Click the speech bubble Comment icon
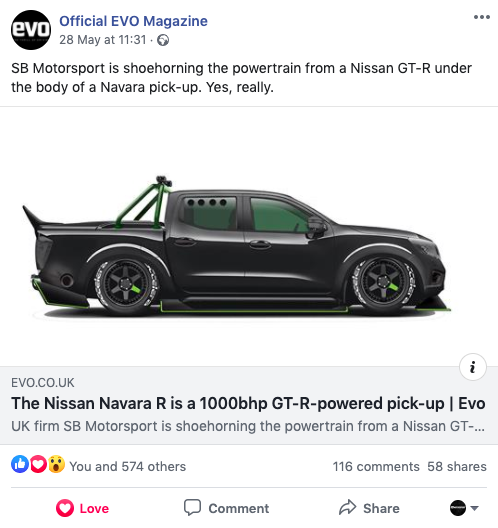 pyautogui.click(x=192, y=507)
